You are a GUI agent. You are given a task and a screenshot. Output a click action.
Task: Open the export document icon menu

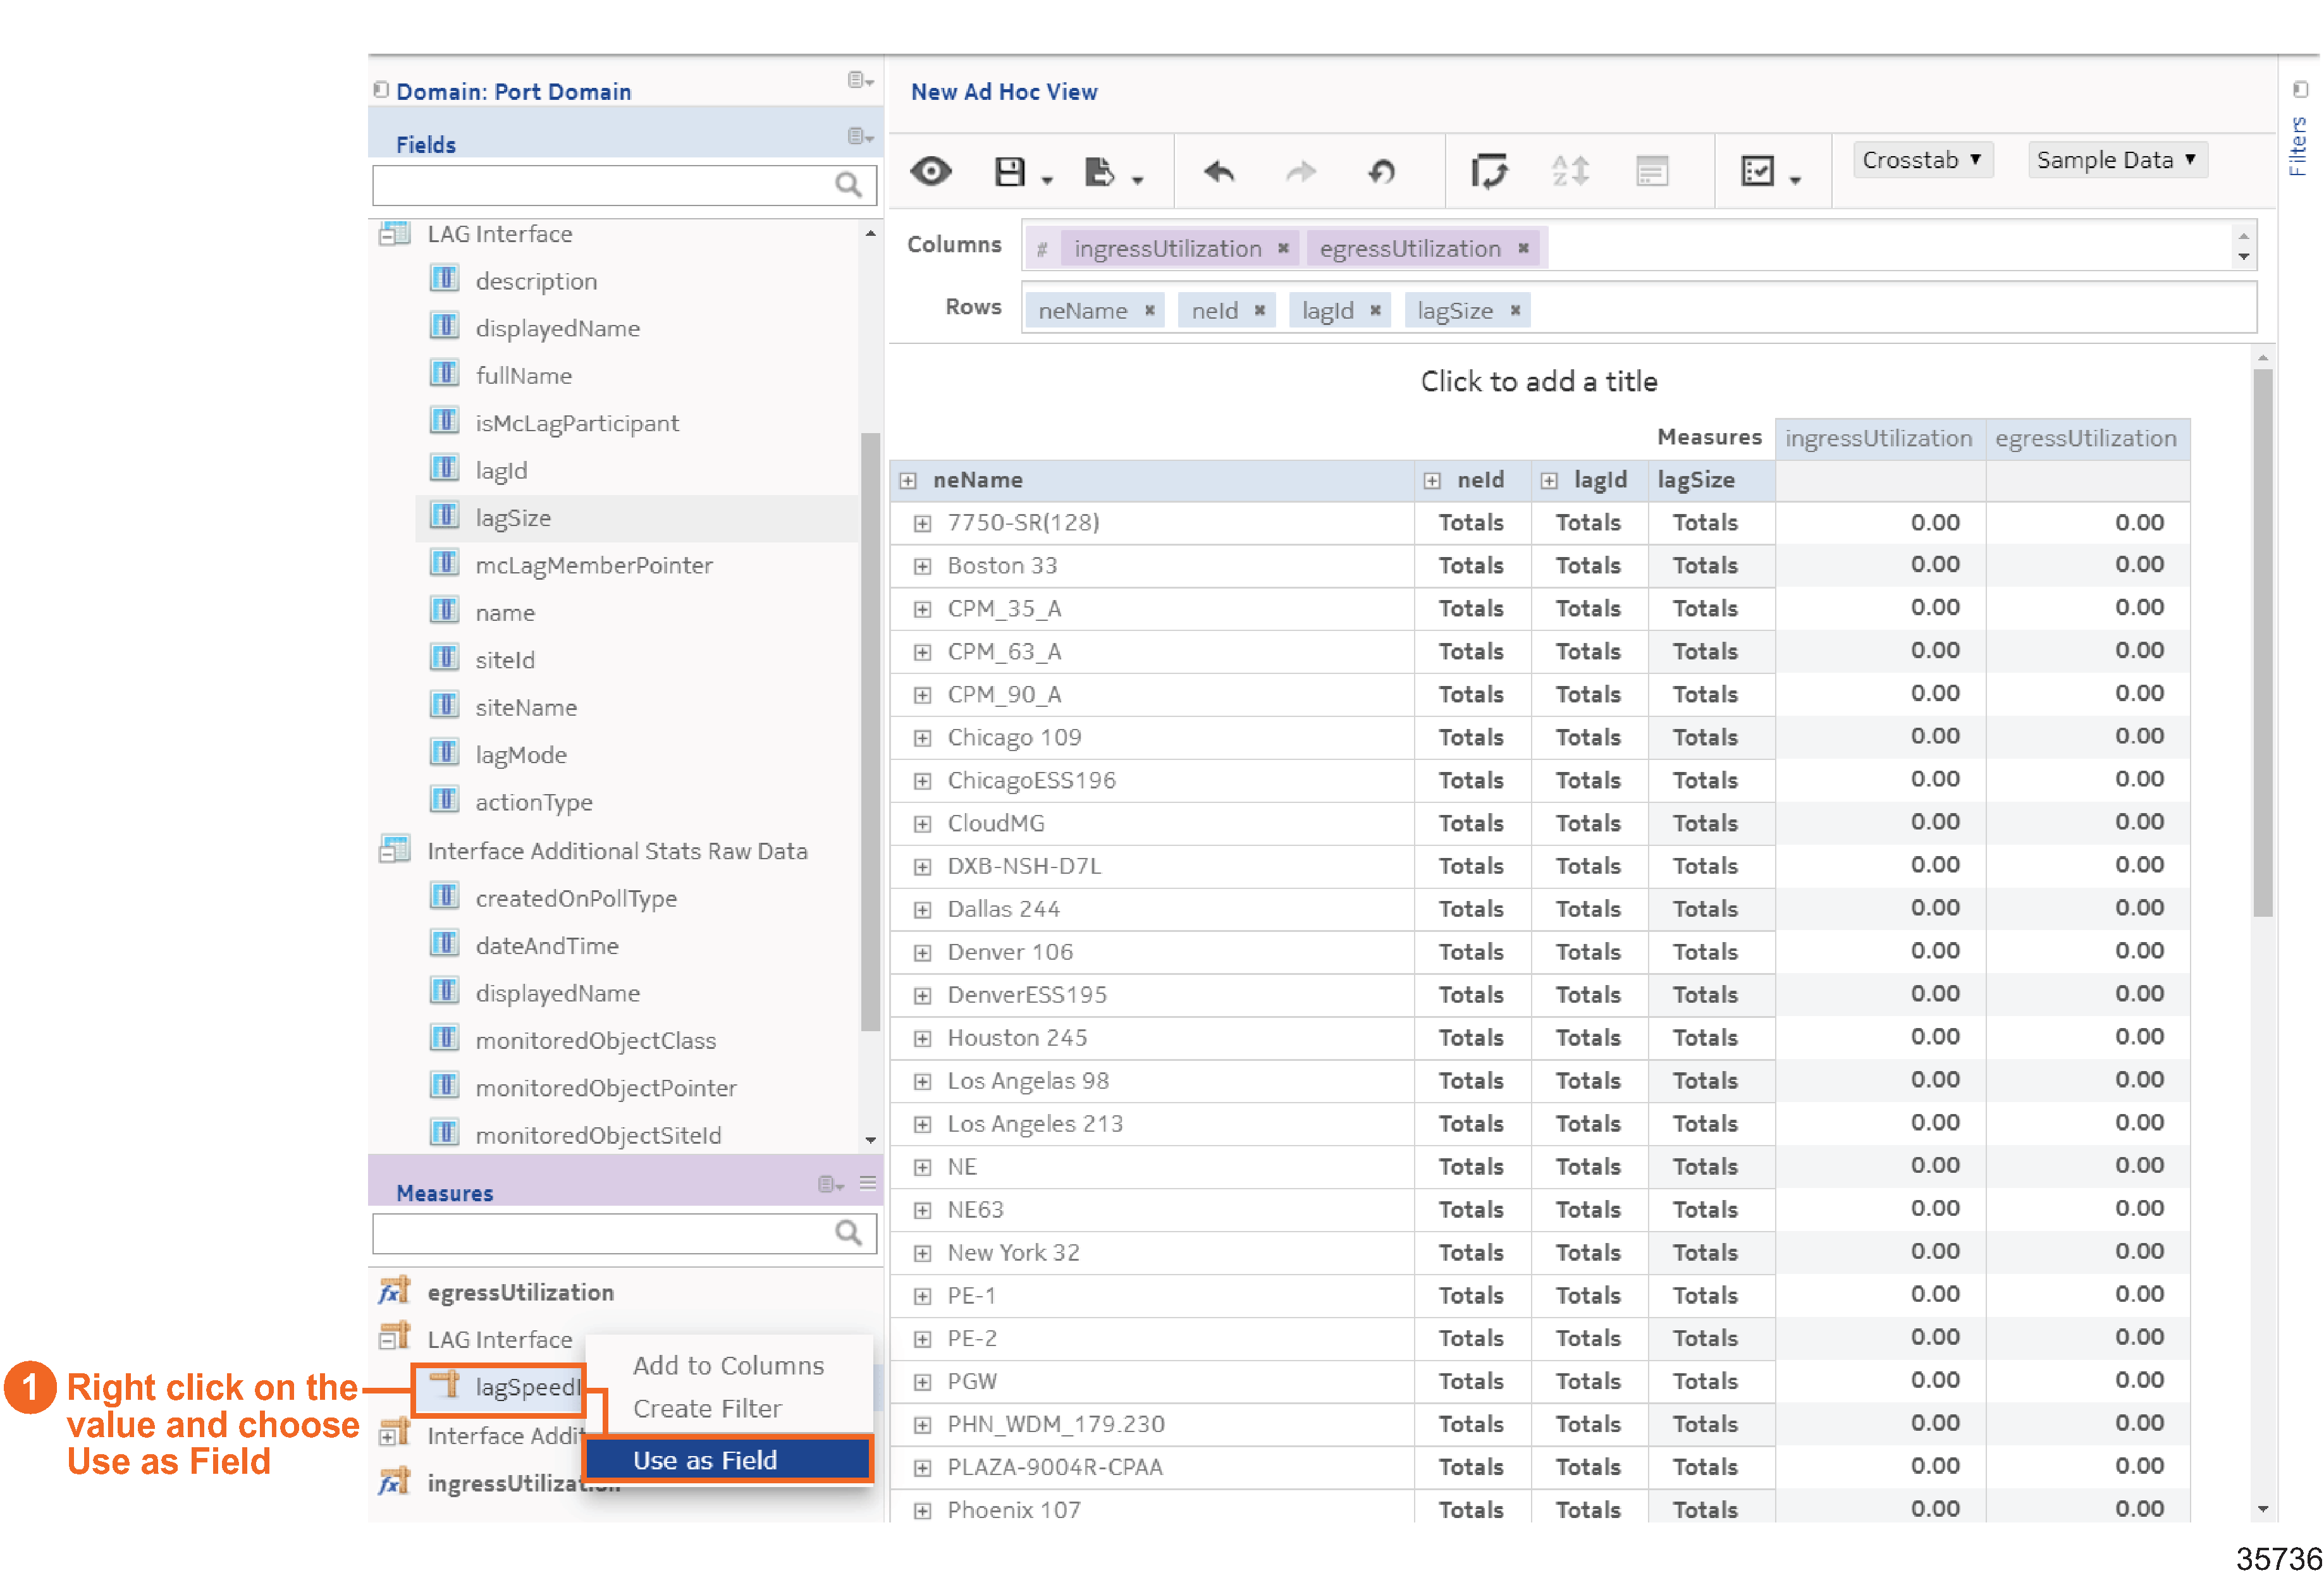(1099, 172)
